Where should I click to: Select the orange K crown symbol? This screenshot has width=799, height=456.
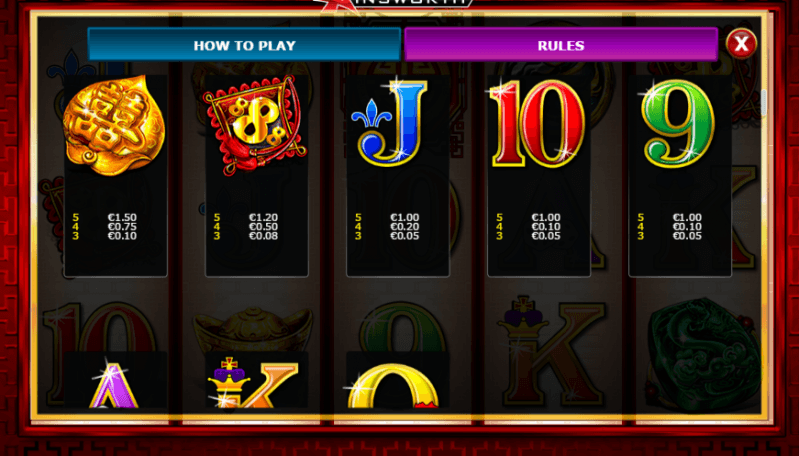click(253, 382)
